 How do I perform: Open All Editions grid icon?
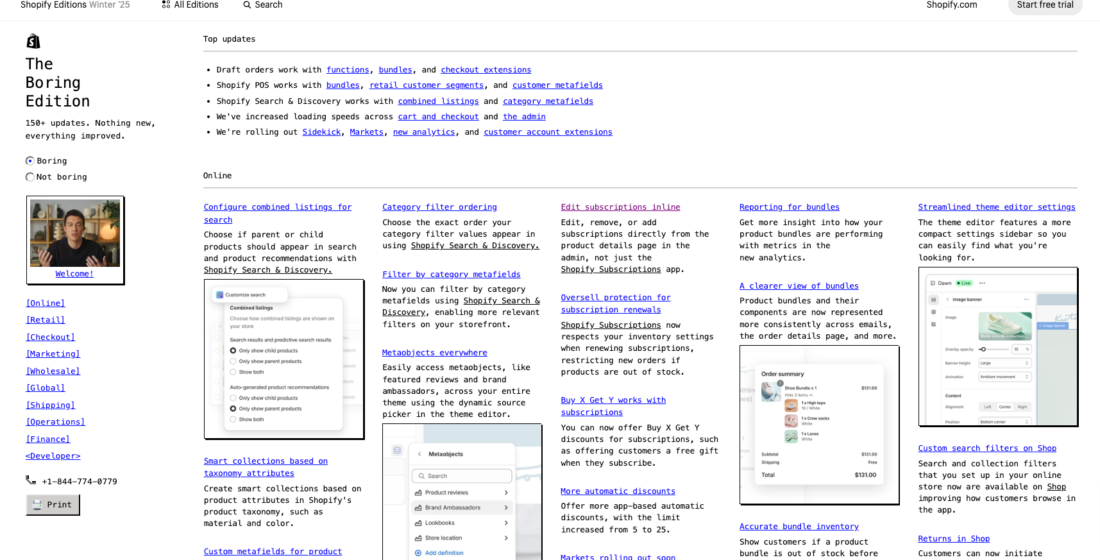(x=166, y=4)
